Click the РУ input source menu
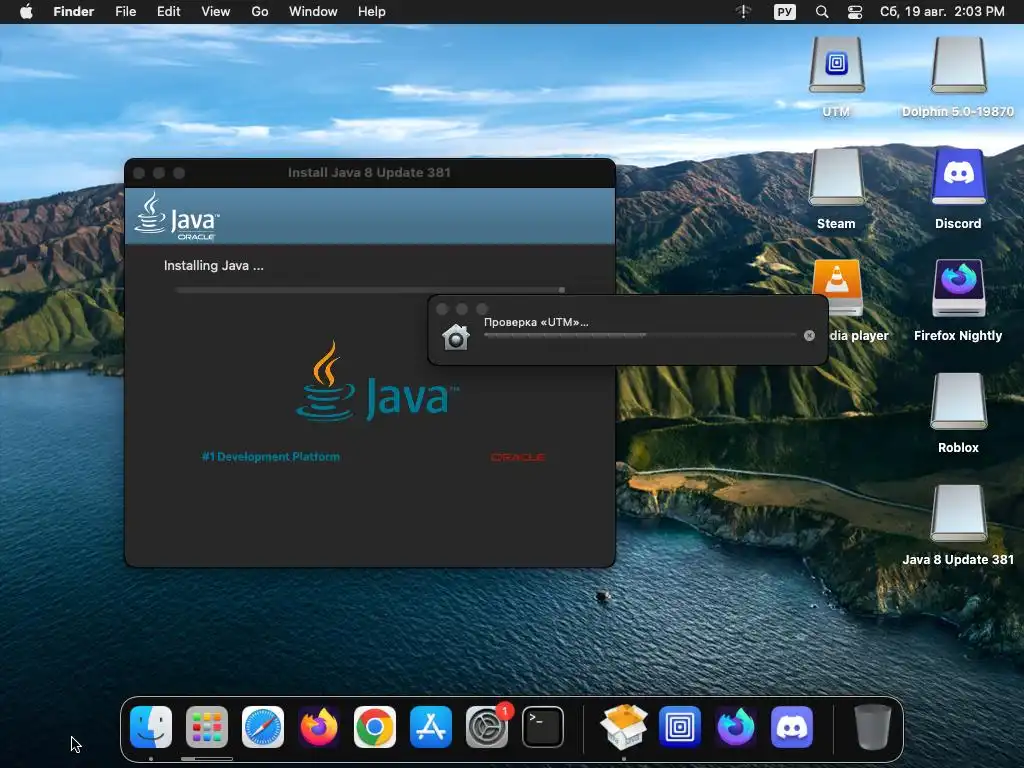 pyautogui.click(x=785, y=12)
